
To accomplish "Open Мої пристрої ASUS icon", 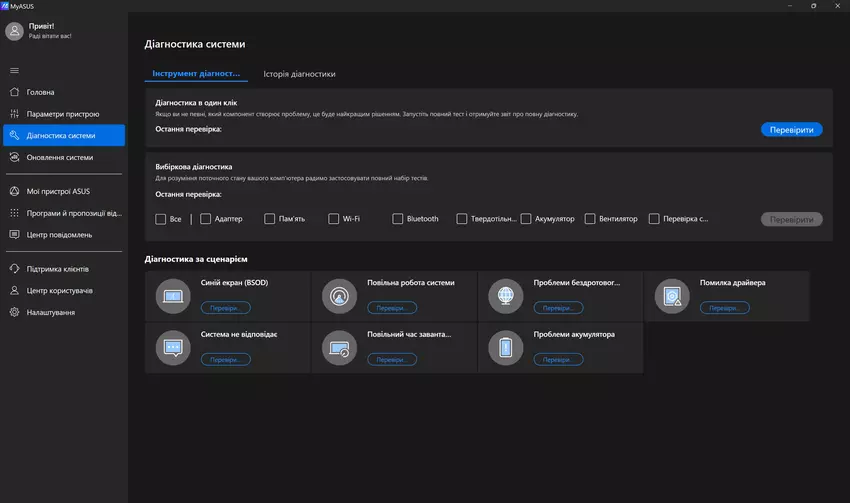I will click(x=14, y=191).
